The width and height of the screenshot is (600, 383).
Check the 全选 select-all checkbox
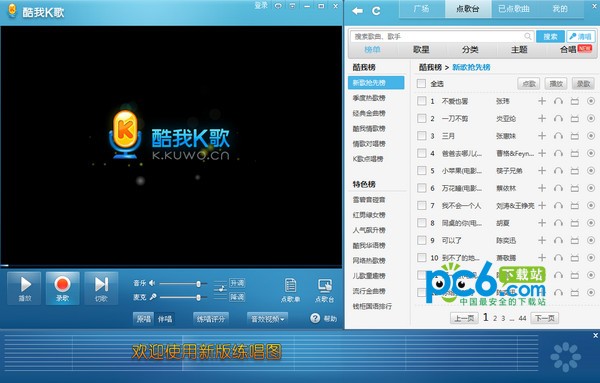421,83
